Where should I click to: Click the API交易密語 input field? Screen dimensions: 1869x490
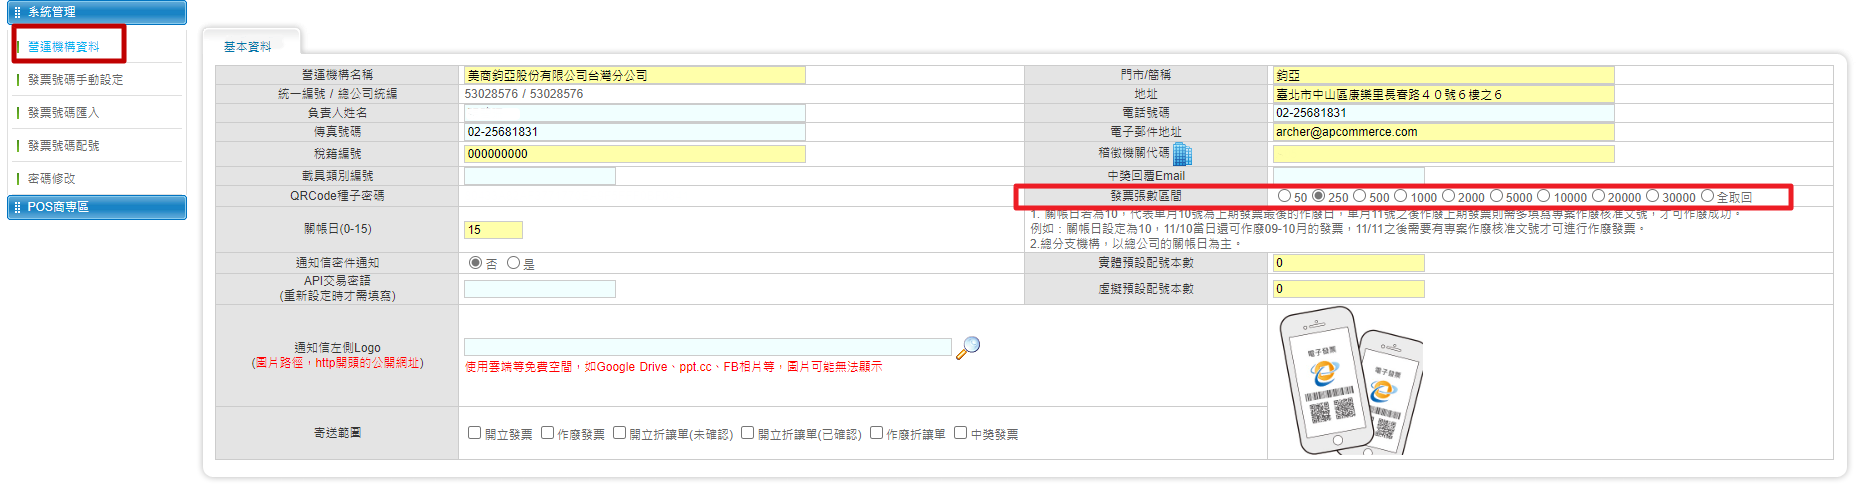pyautogui.click(x=540, y=289)
